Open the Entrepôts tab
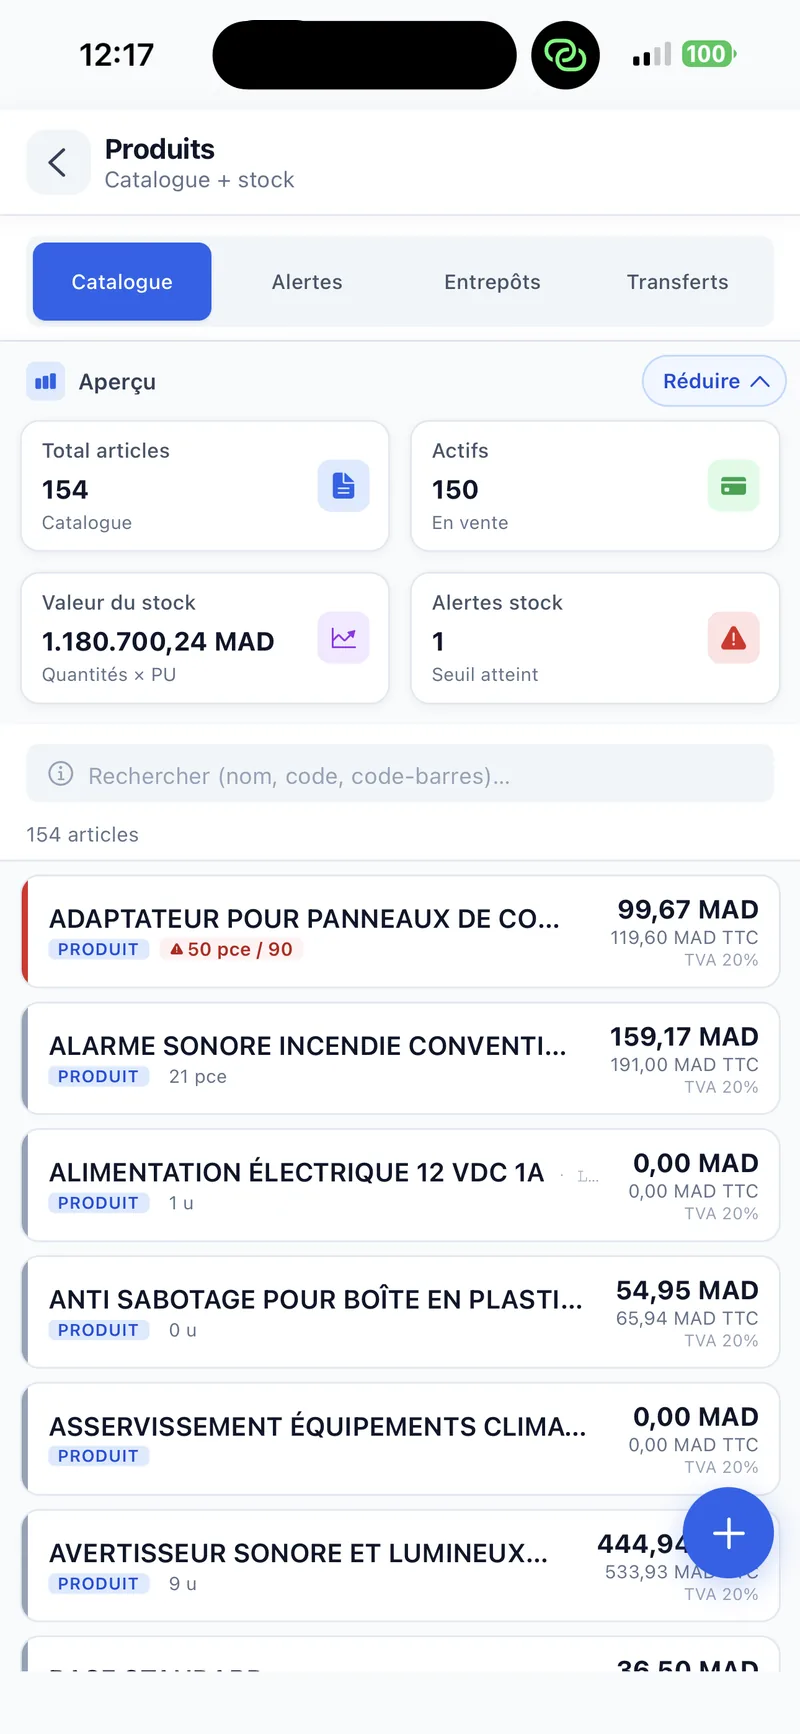The width and height of the screenshot is (800, 1734). point(492,282)
